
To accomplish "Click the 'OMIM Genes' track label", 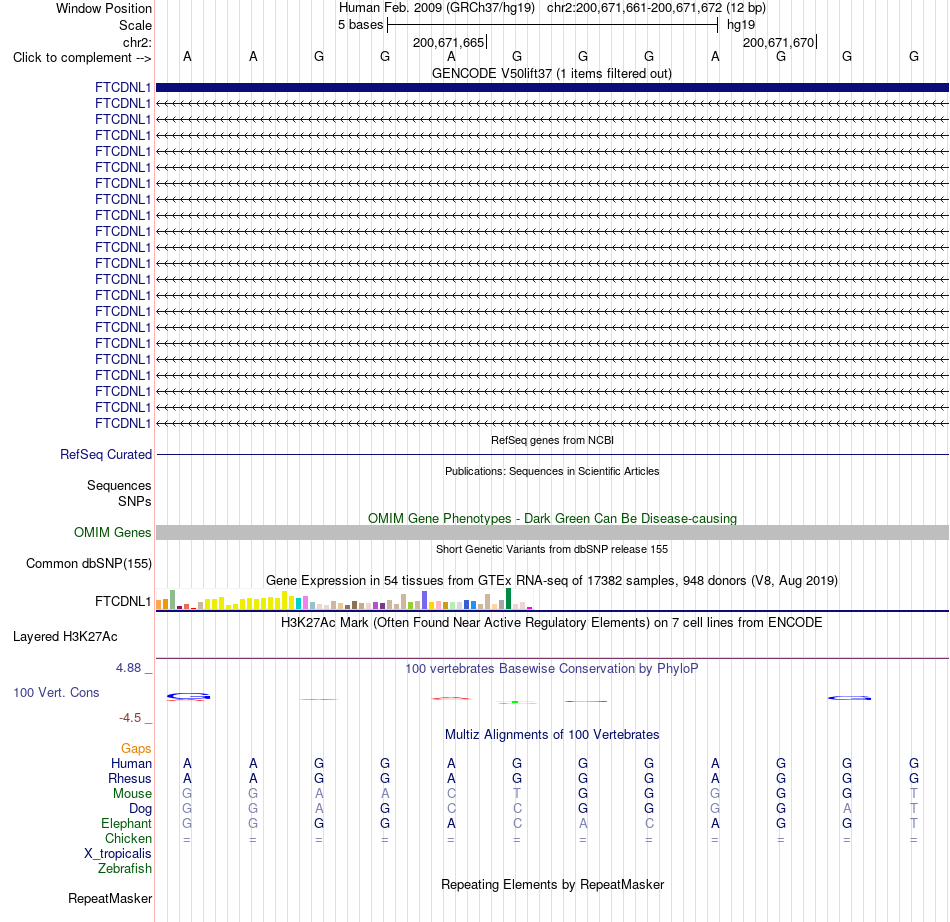I will tap(112, 532).
